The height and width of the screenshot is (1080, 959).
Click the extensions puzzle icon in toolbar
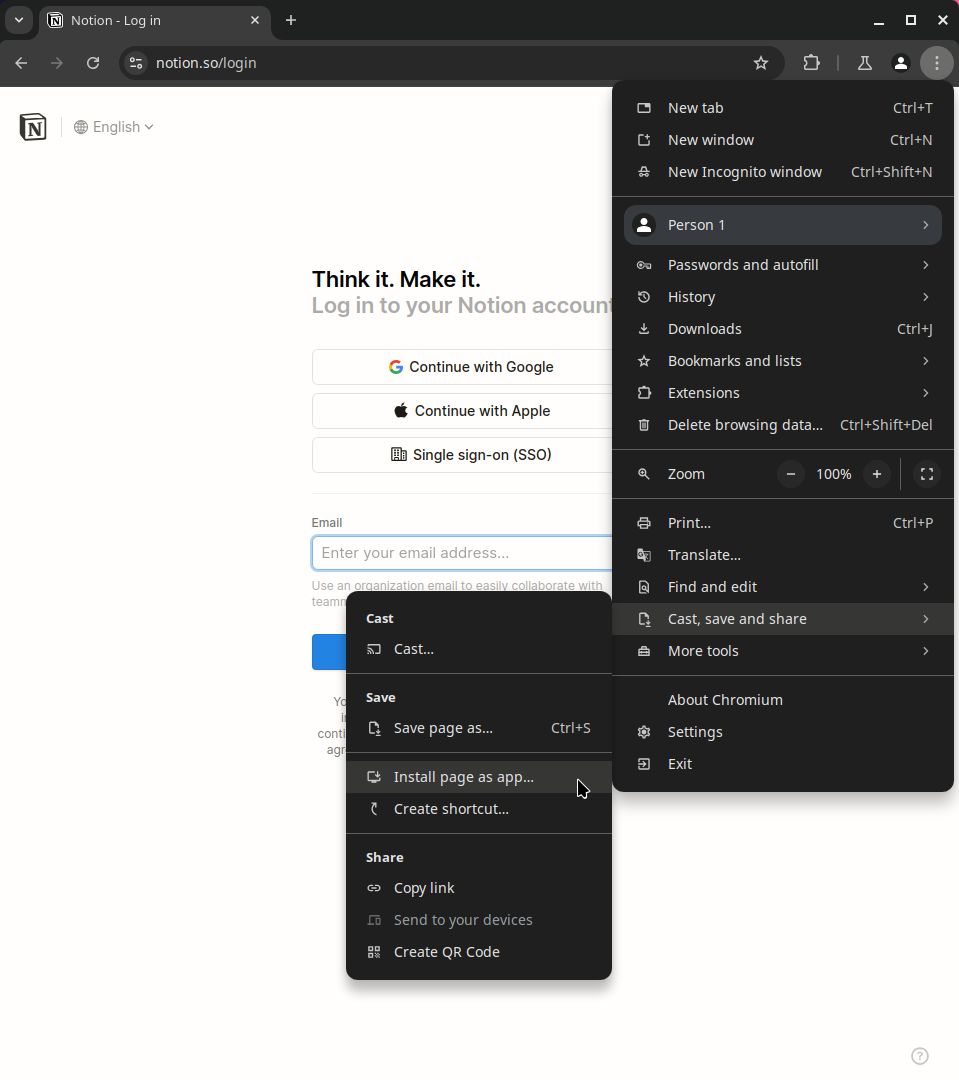(812, 62)
